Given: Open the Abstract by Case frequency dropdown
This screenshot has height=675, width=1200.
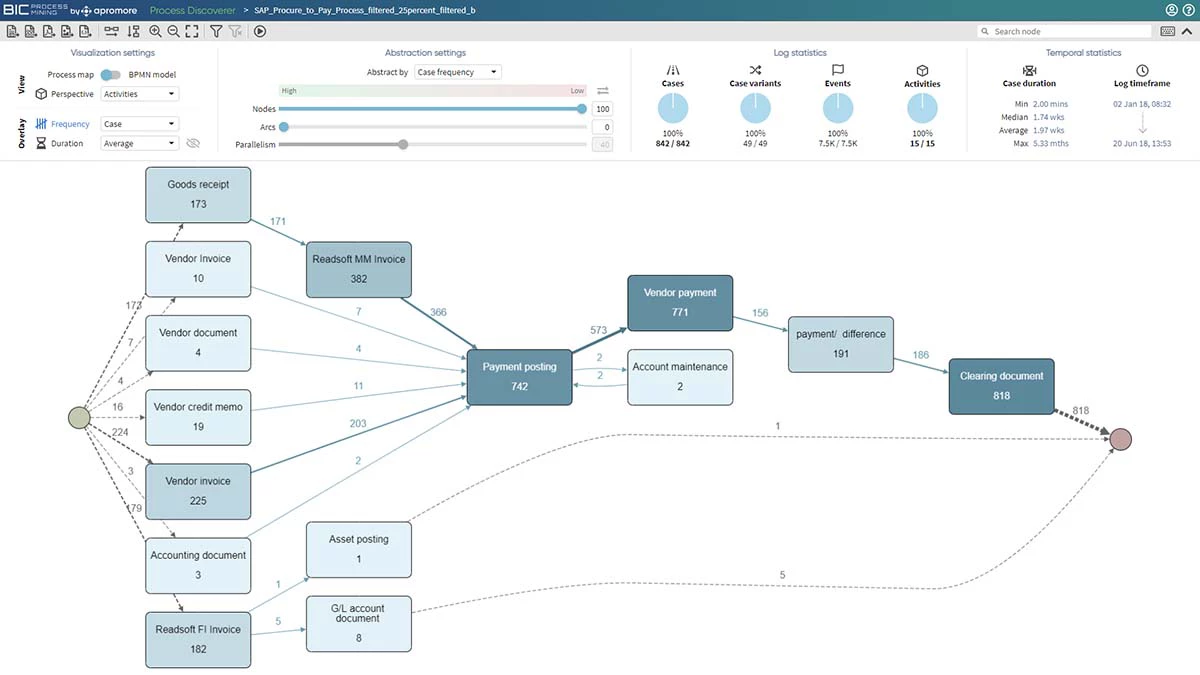Looking at the screenshot, I should (x=460, y=71).
